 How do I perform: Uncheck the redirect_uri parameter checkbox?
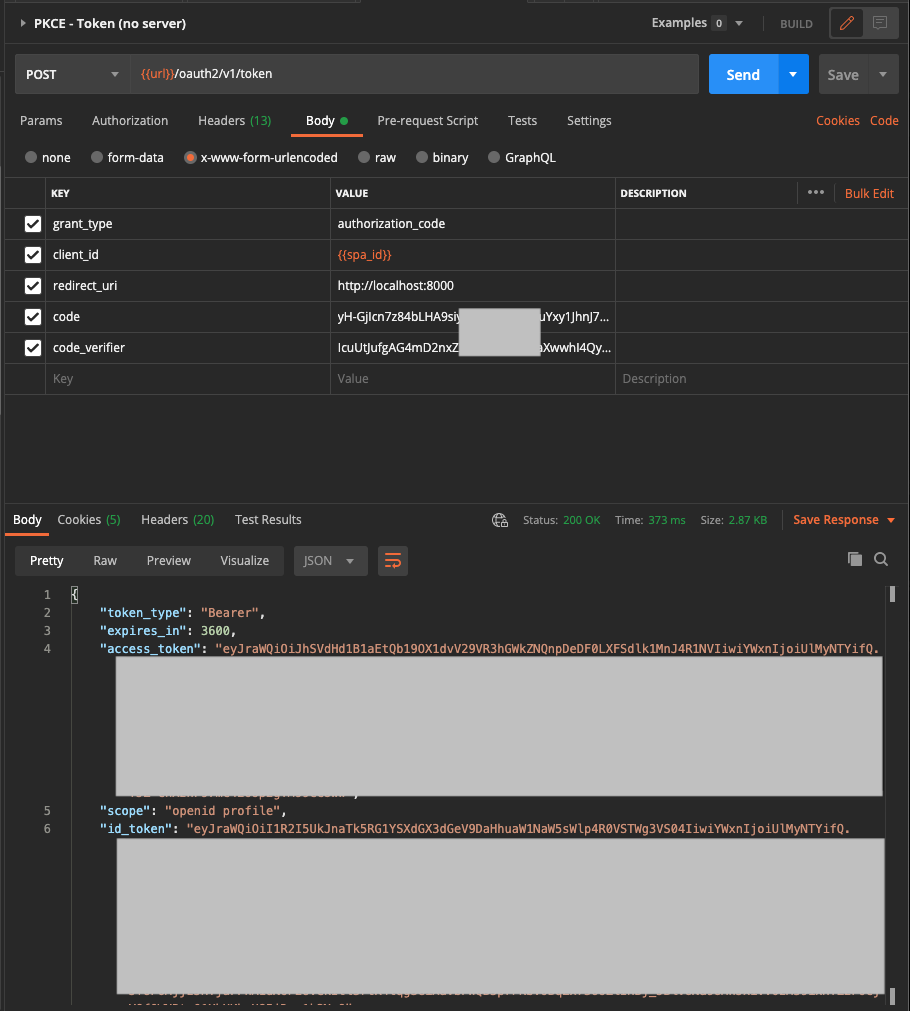(x=33, y=286)
